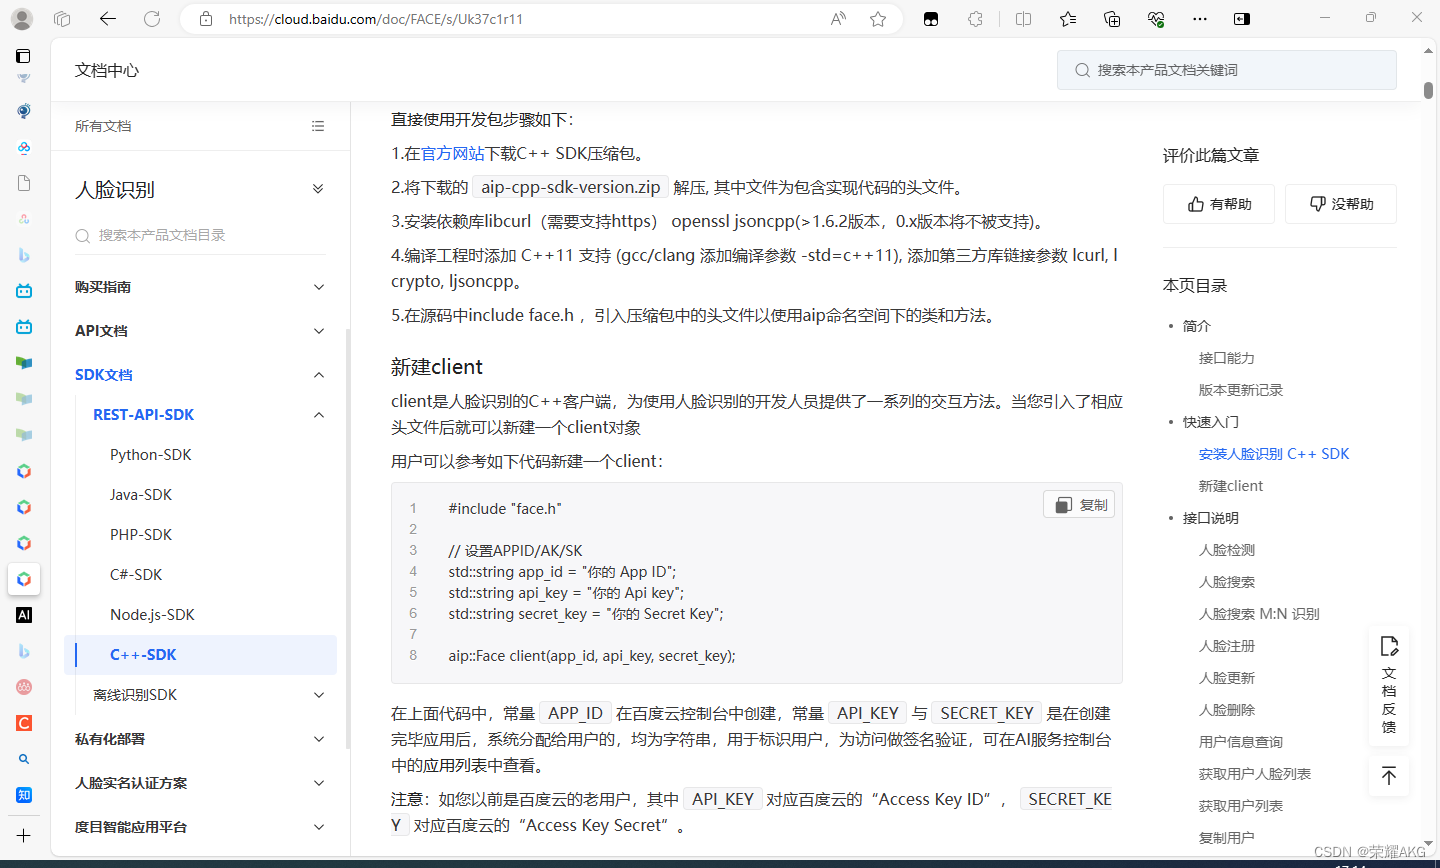Jump to 接口能力 in contents
1440x868 pixels.
[1227, 358]
